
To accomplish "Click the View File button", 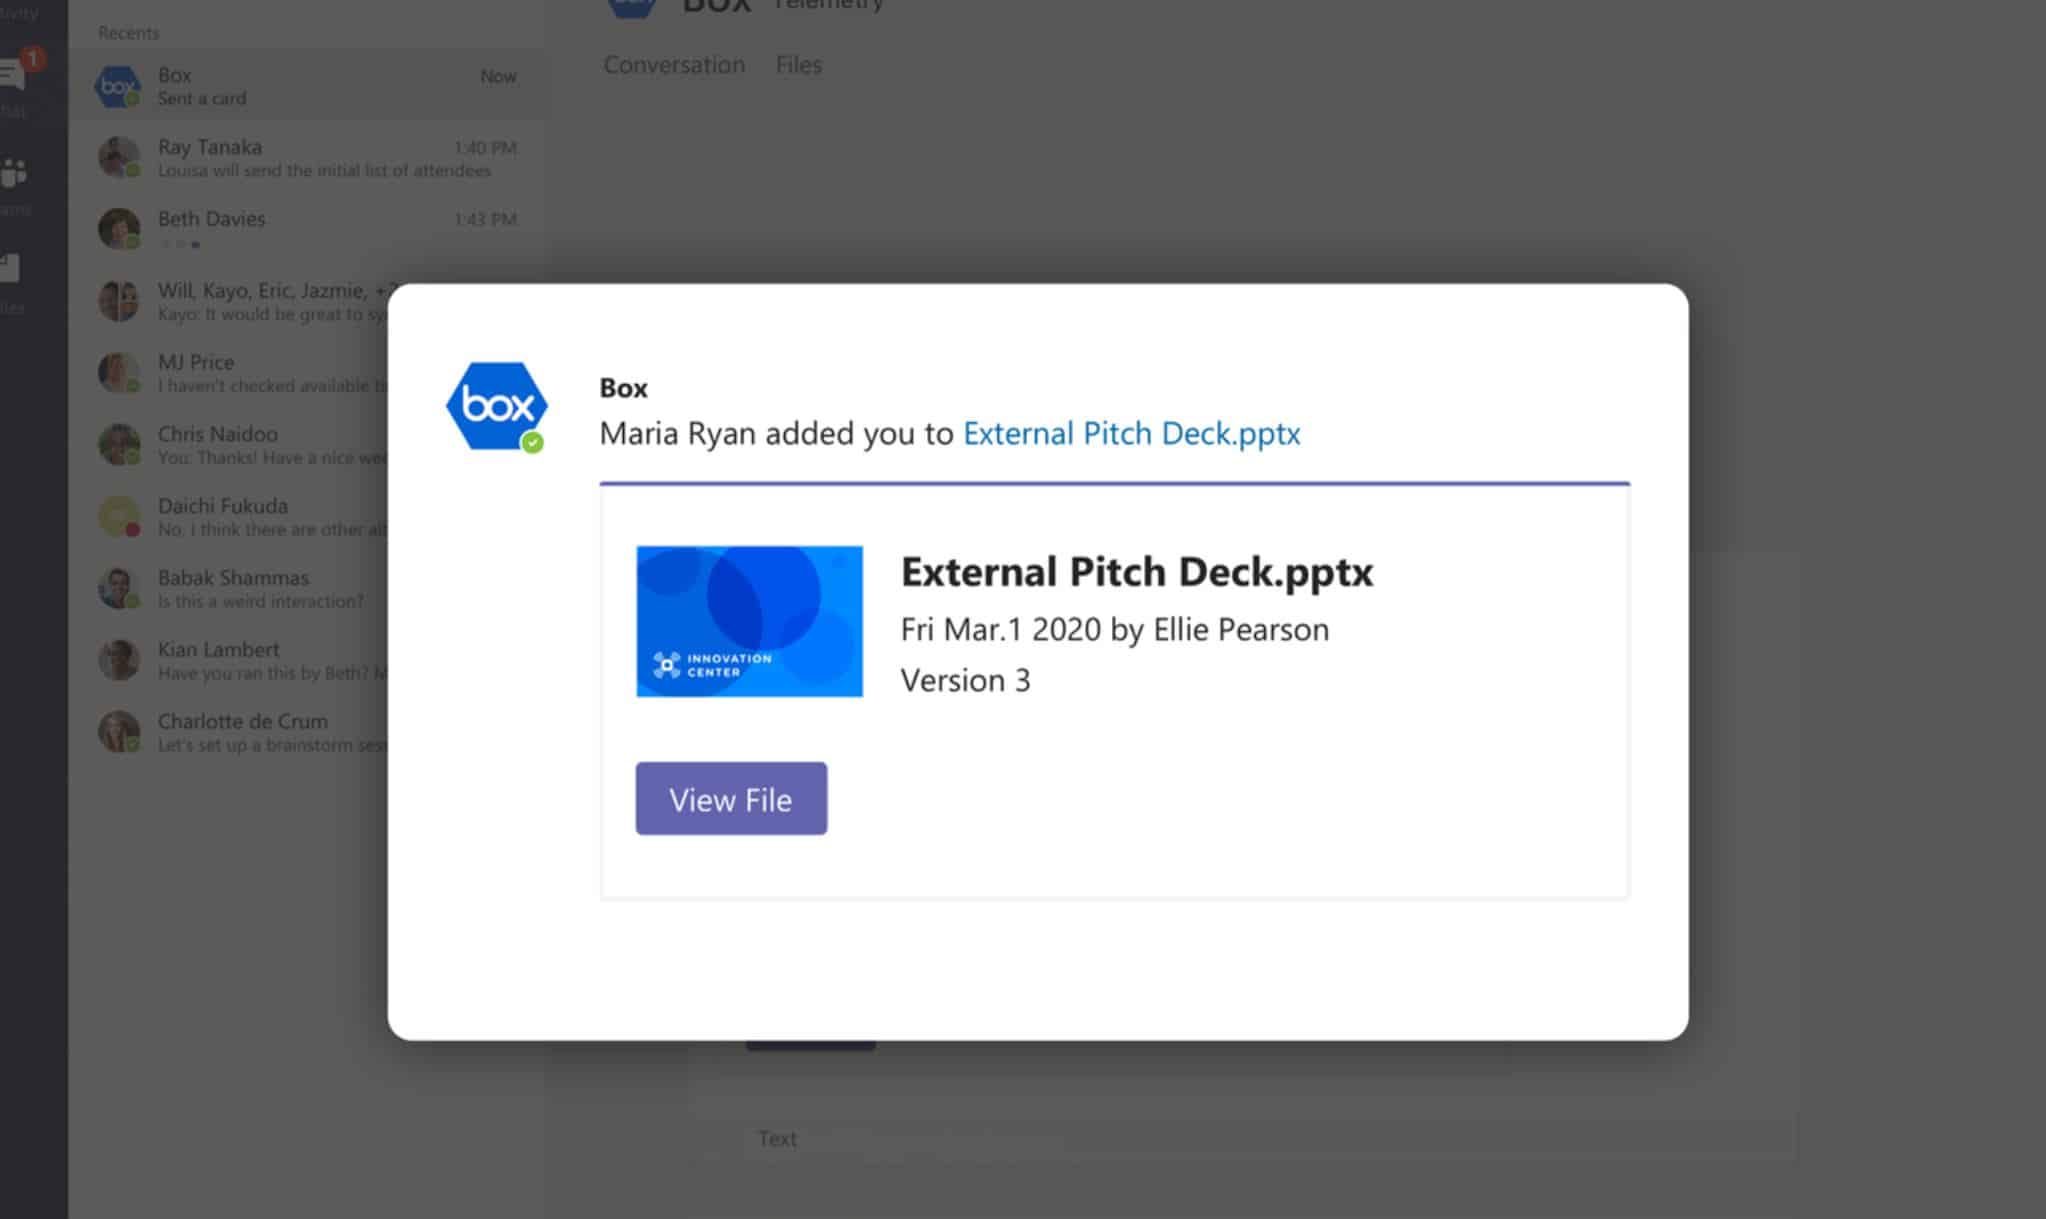I will point(731,798).
